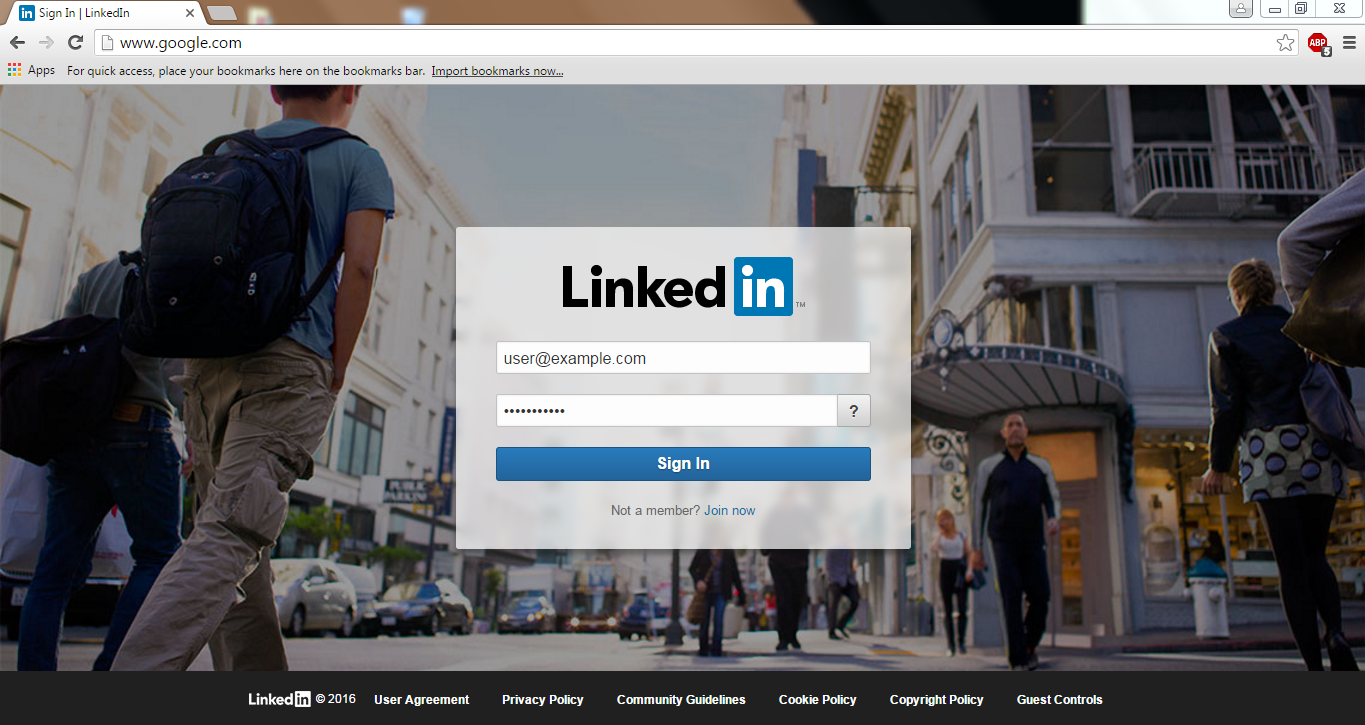Select the Sign In | LinkedIn tab
The width and height of the screenshot is (1365, 725).
[x=105, y=13]
